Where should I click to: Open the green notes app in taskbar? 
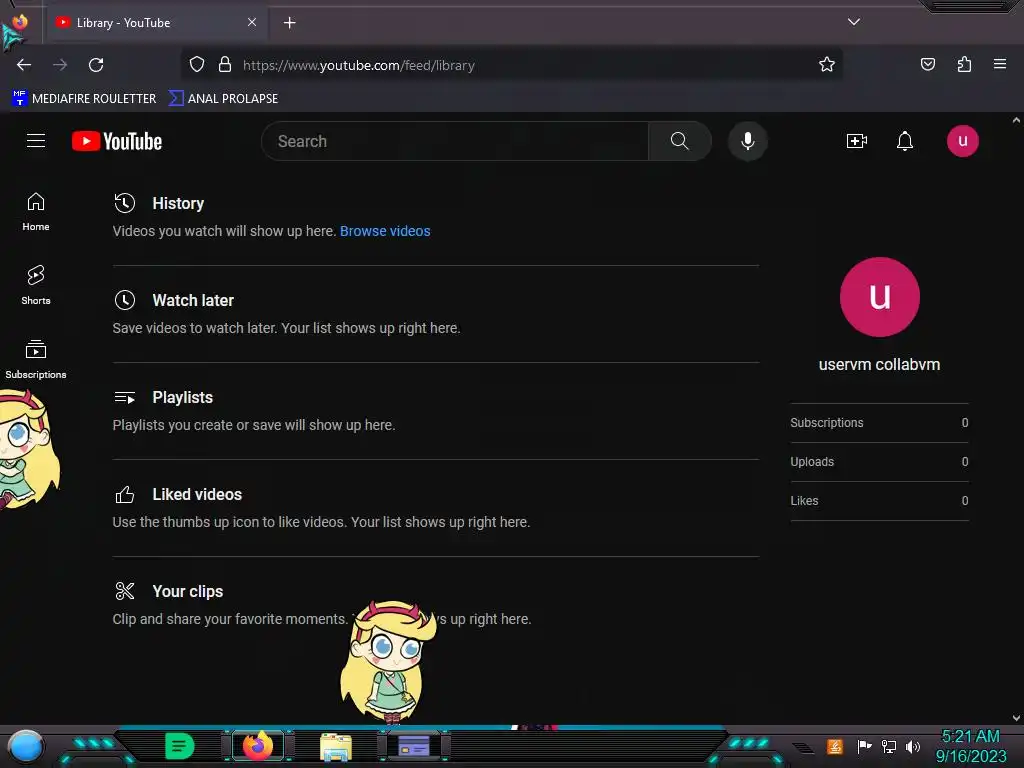point(179,746)
